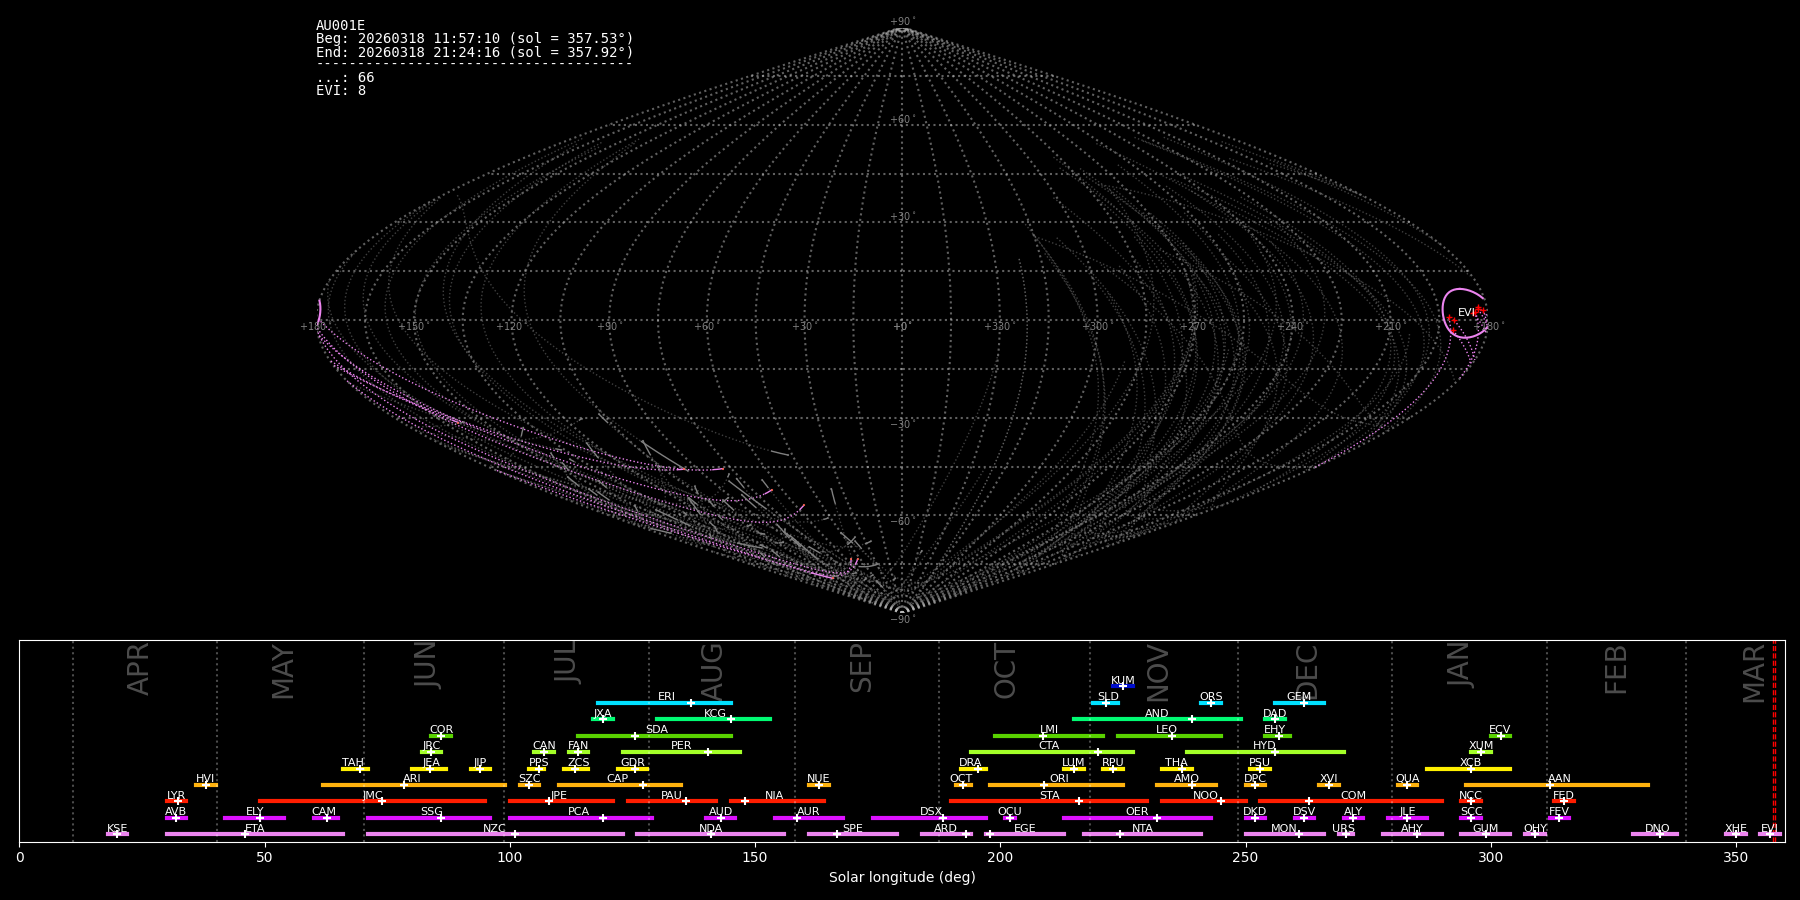Click the ORI shower label
Image resolution: width=1800 pixels, height=900 pixels.
(x=1059, y=779)
